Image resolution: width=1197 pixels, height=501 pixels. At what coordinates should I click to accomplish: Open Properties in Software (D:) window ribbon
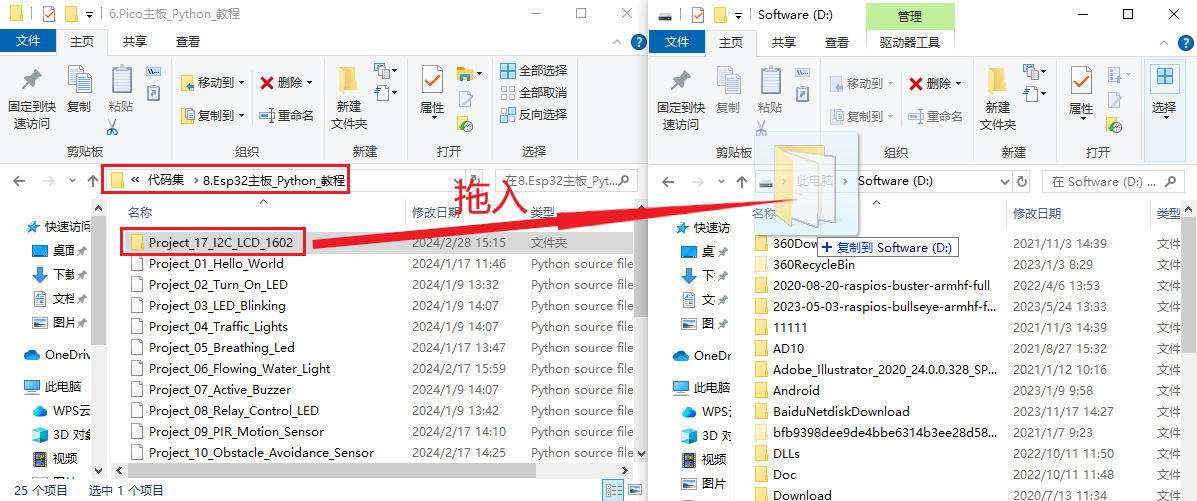(1081, 92)
